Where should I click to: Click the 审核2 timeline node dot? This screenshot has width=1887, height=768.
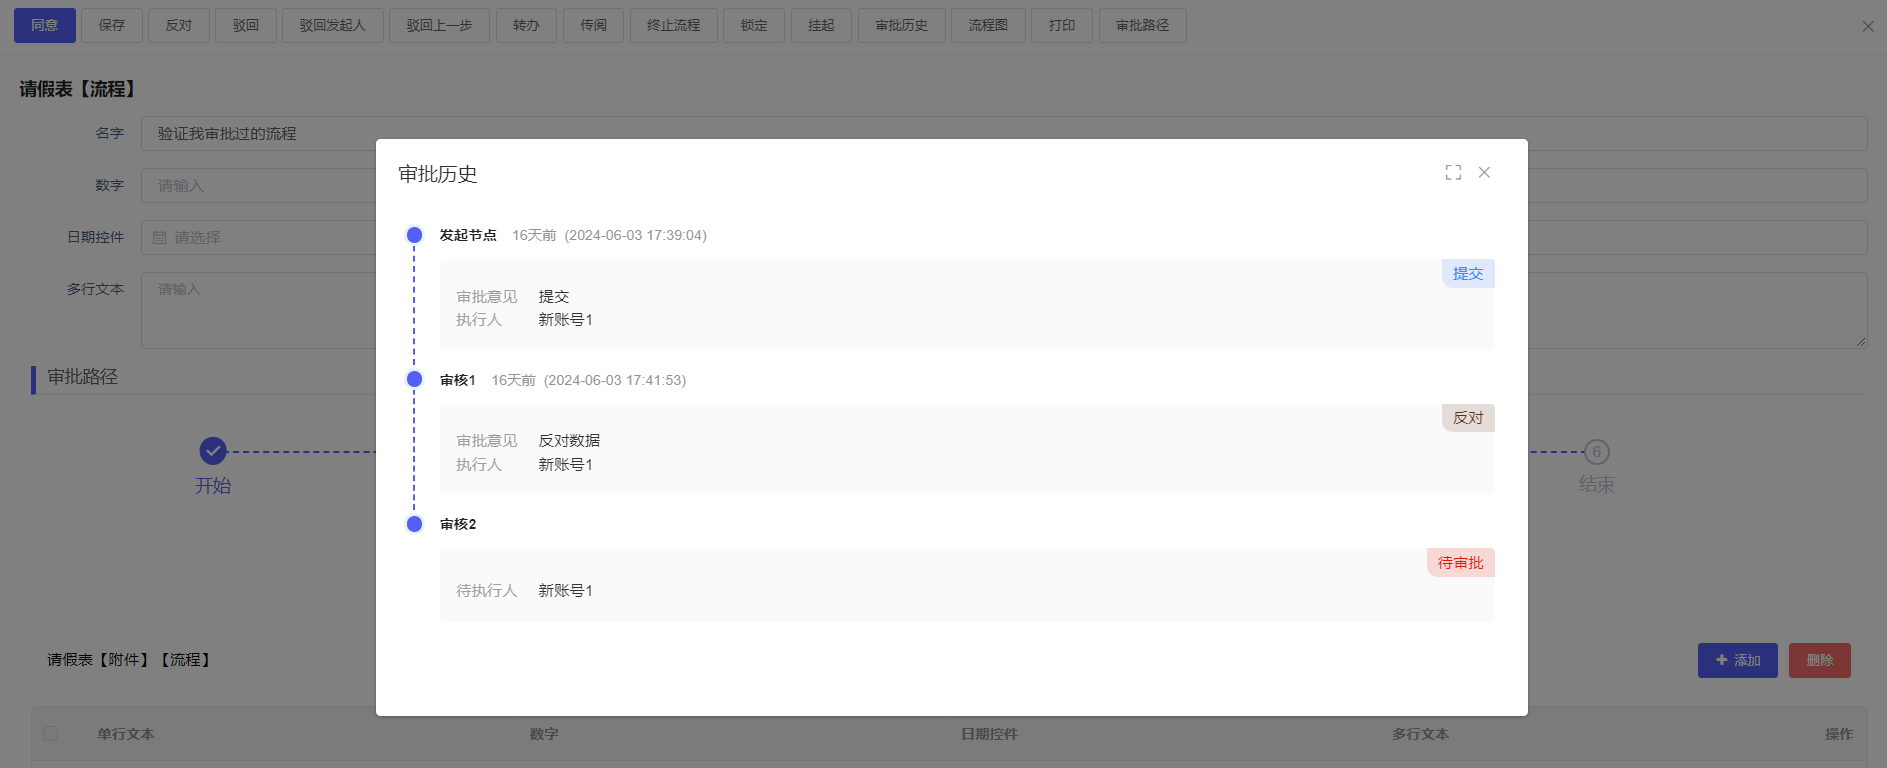coord(414,524)
